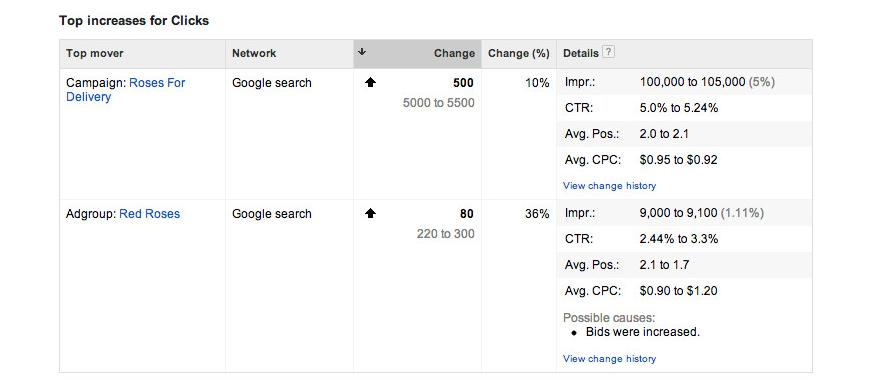Image resolution: width=870 pixels, height=380 pixels.
Task: Click the Details help question mark icon
Action: coord(609,53)
